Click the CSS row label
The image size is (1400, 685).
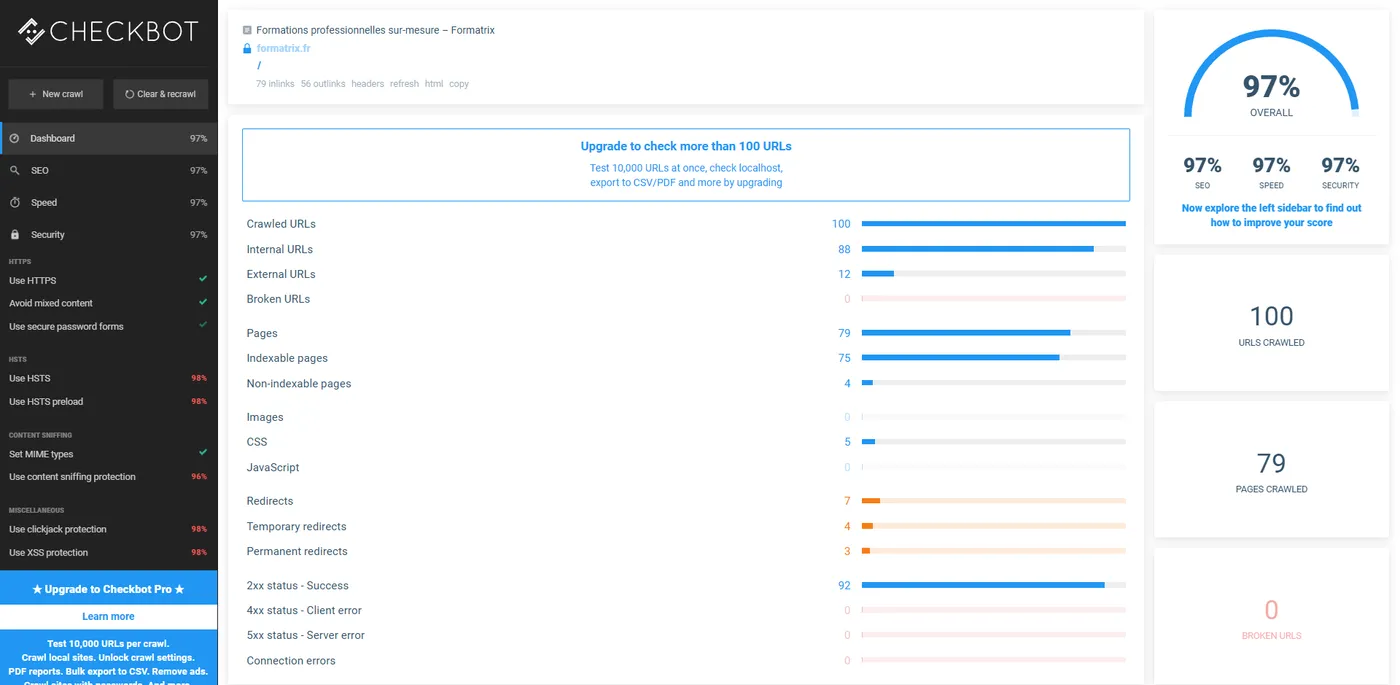click(257, 442)
